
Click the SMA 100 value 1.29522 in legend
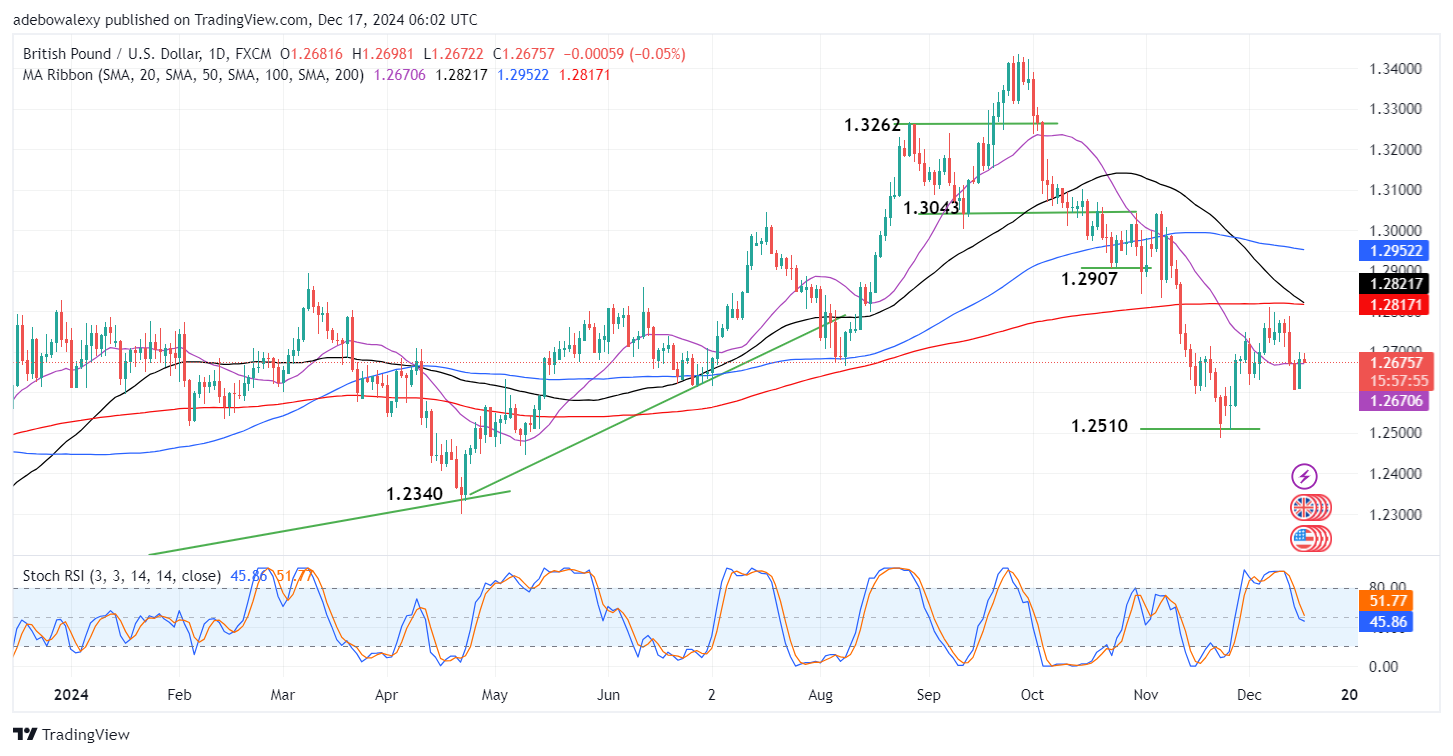point(521,75)
